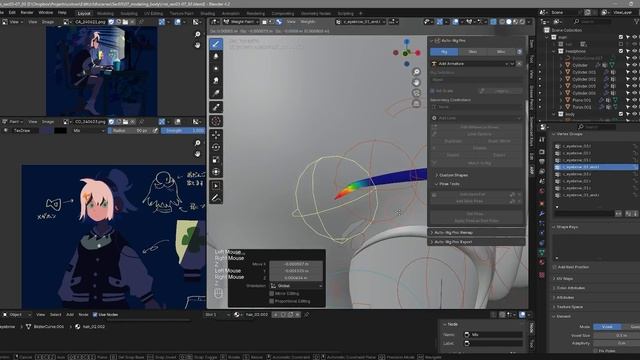Select the Annotate tool in viewport toolbar

[x=216, y=198]
